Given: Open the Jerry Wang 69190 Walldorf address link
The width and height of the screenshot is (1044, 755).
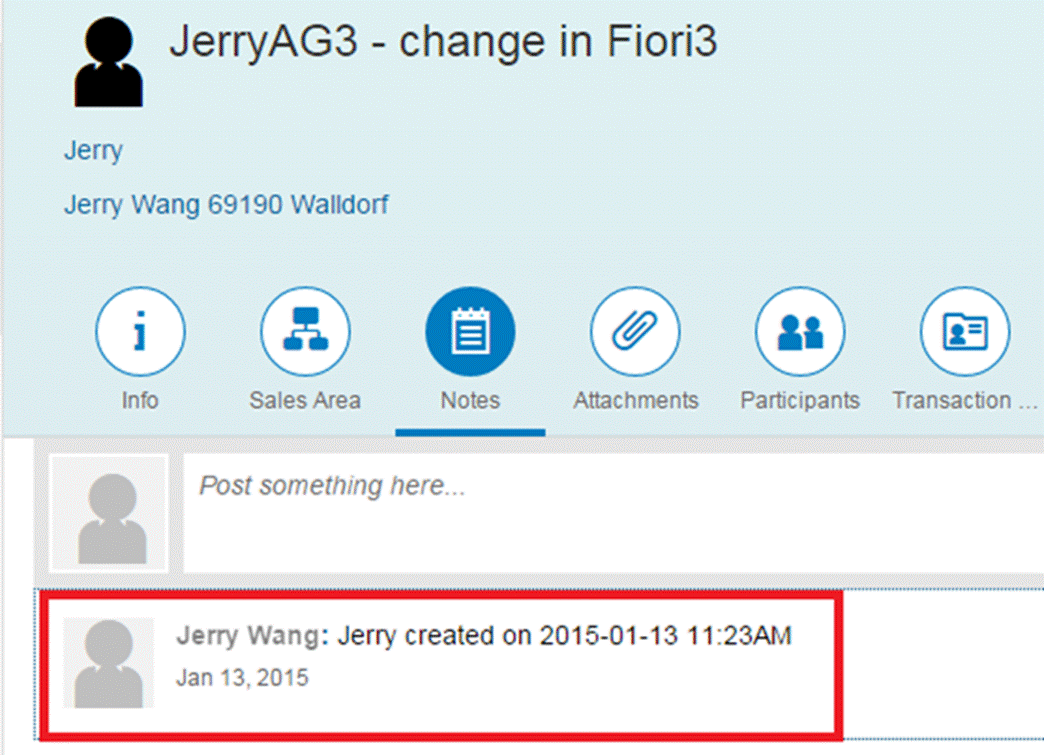Looking at the screenshot, I should [x=226, y=205].
